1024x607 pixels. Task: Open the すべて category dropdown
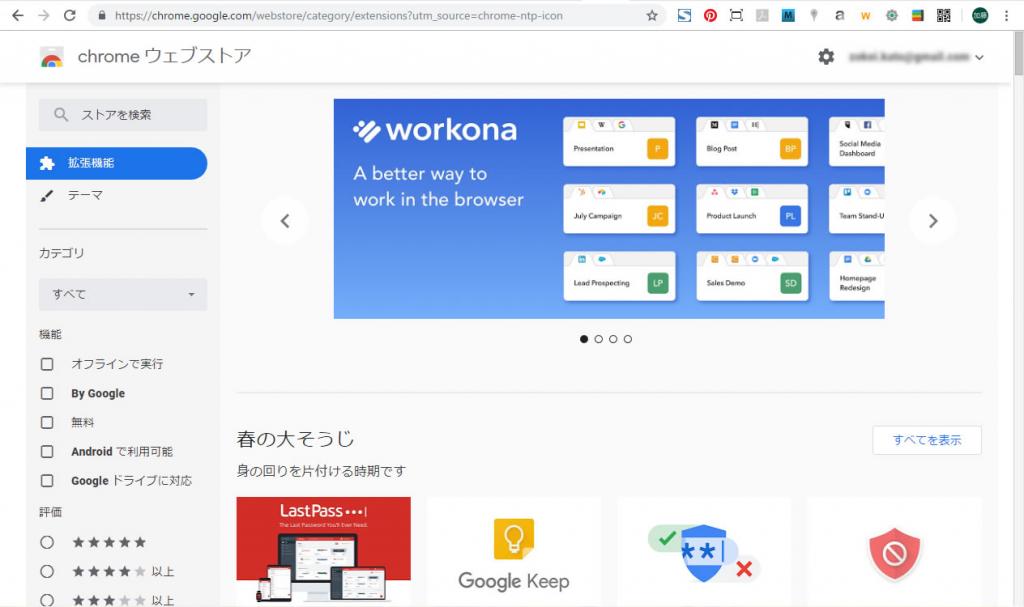pos(123,294)
